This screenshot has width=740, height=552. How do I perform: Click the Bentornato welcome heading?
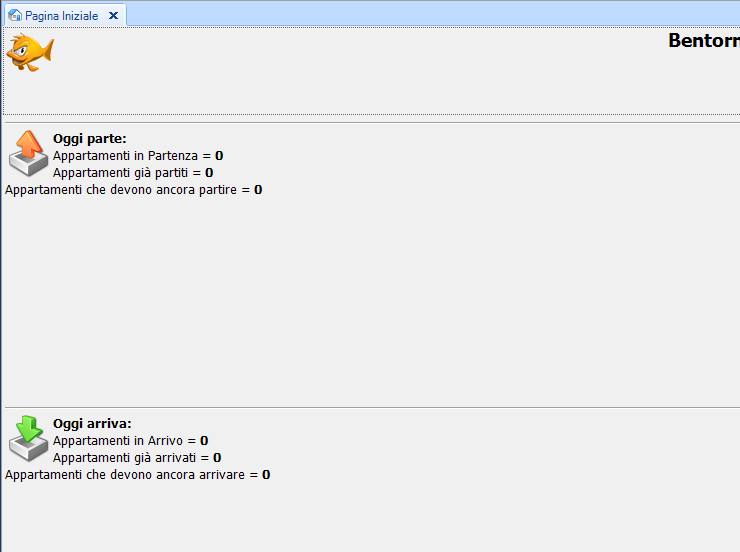click(x=703, y=41)
